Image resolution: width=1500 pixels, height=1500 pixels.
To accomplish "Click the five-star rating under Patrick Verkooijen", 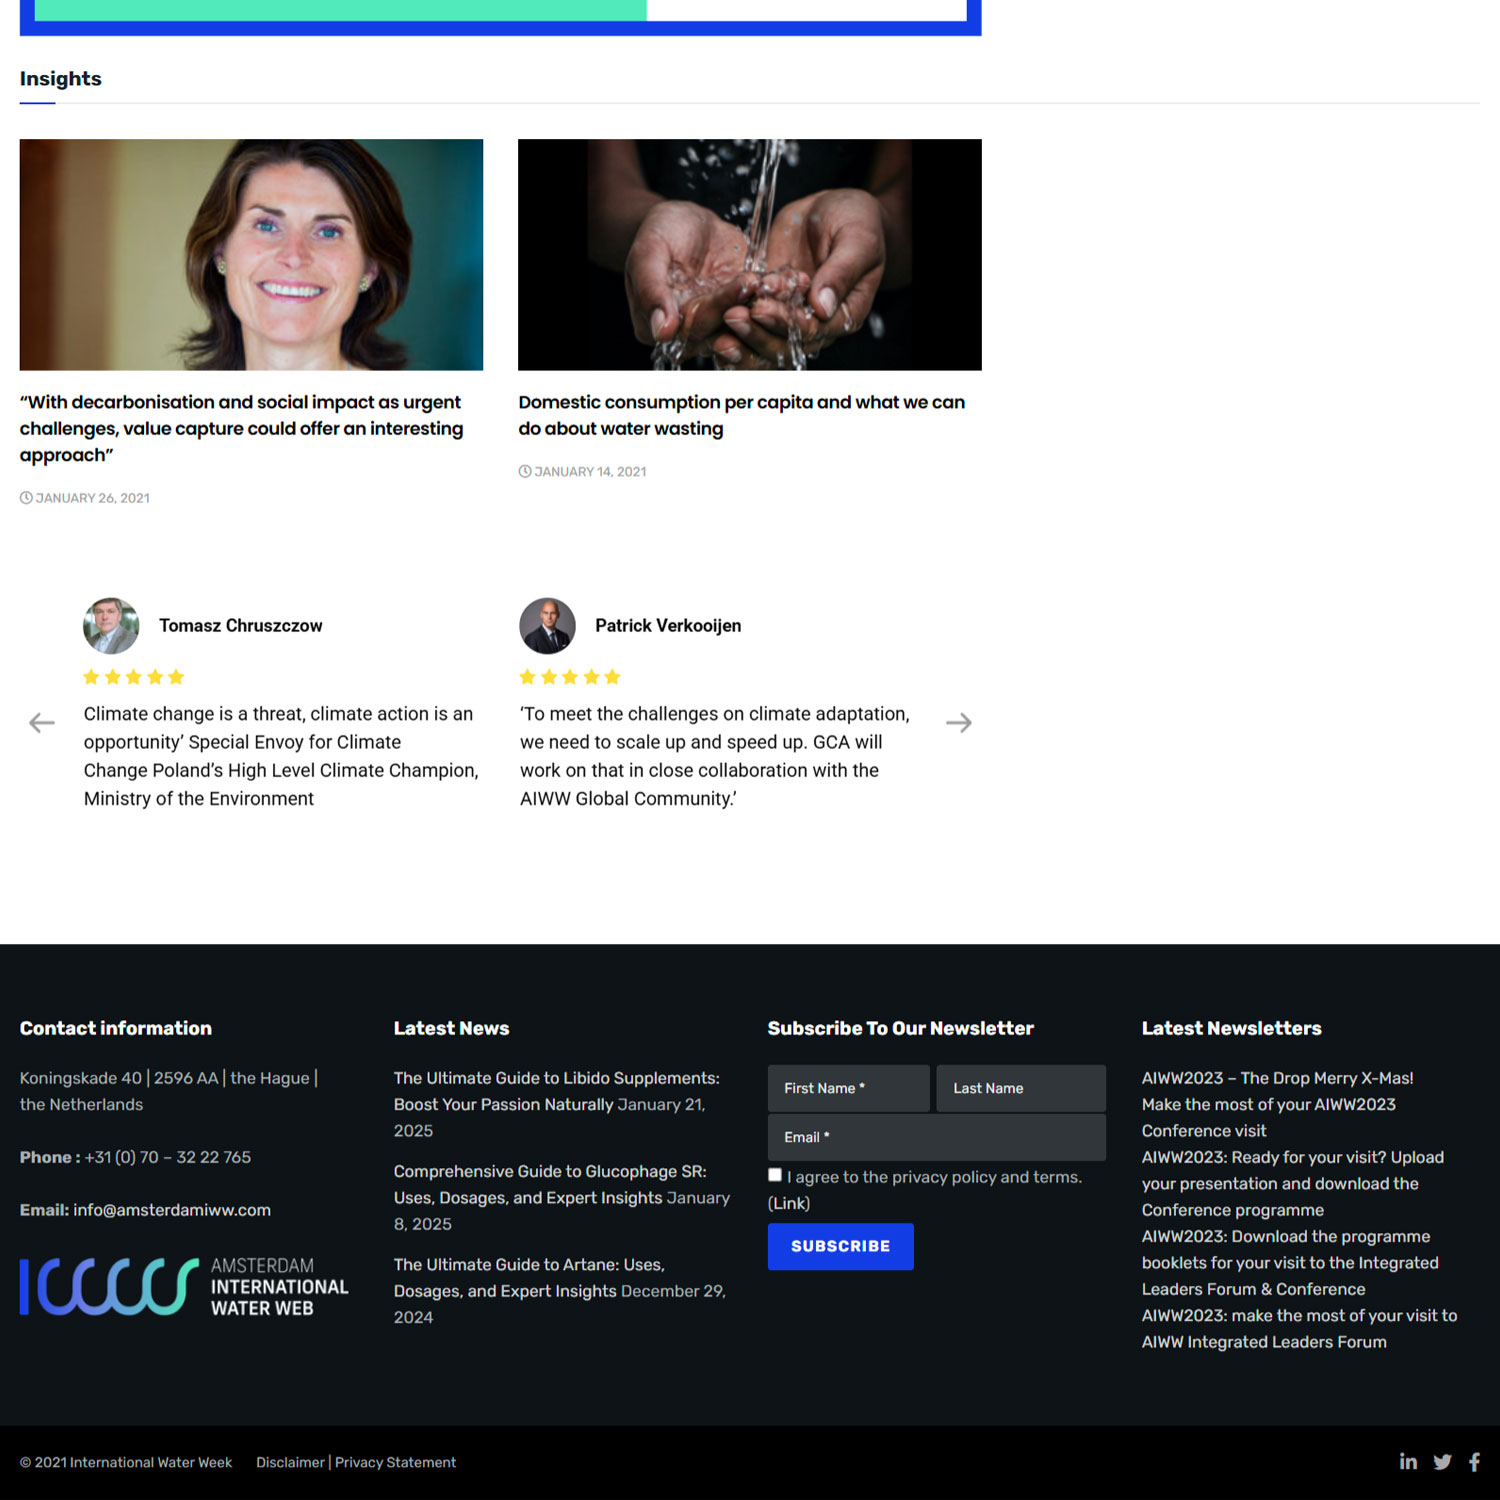I will pyautogui.click(x=570, y=677).
